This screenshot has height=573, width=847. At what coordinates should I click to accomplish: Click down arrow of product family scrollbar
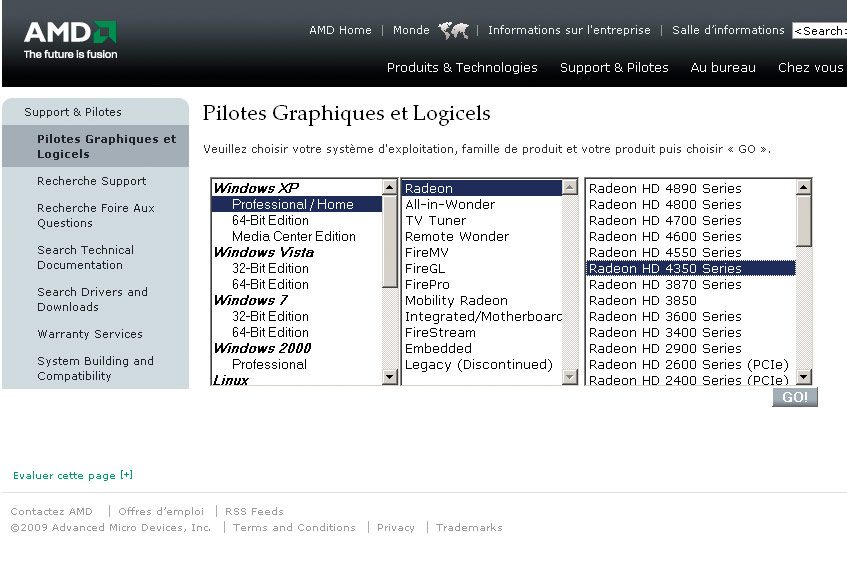click(x=569, y=376)
